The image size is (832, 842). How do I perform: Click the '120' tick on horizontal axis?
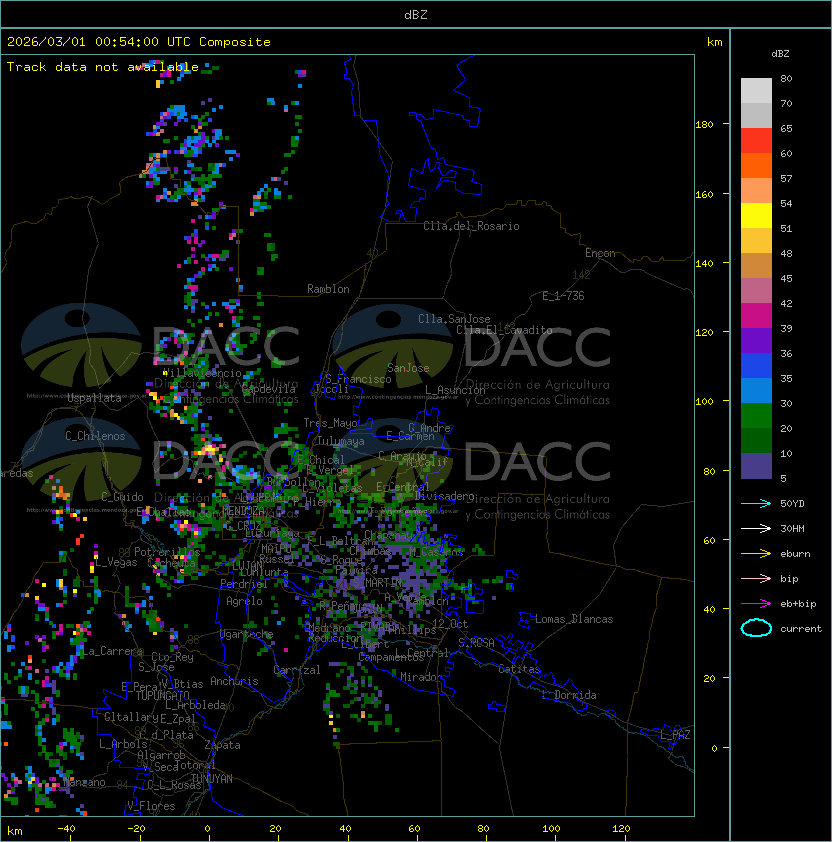point(621,829)
